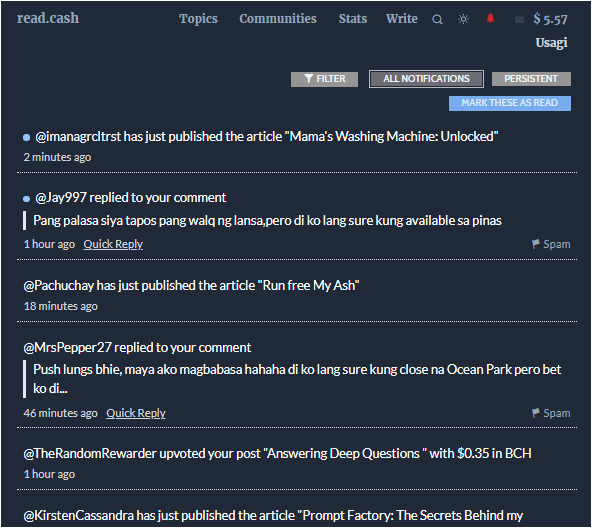The height and width of the screenshot is (528, 592).
Task: Open the Write page
Action: [x=402, y=19]
